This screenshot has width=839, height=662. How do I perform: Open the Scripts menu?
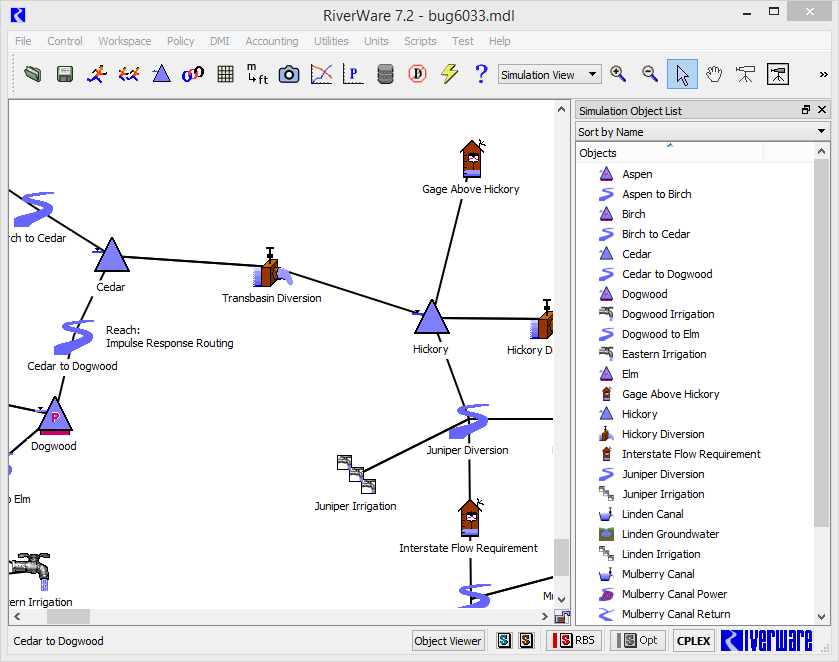click(x=420, y=41)
